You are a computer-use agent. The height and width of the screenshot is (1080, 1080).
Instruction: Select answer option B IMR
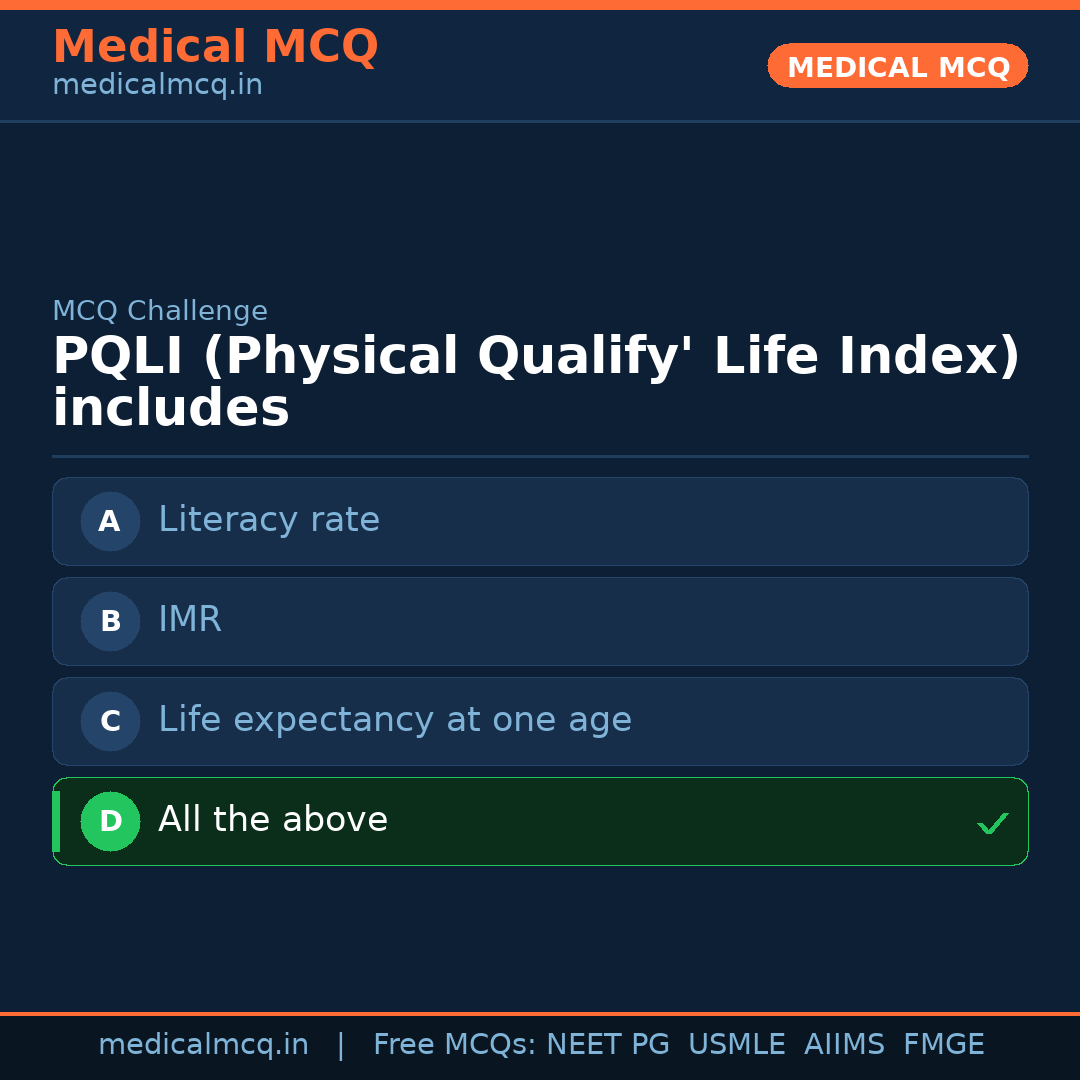(x=540, y=621)
